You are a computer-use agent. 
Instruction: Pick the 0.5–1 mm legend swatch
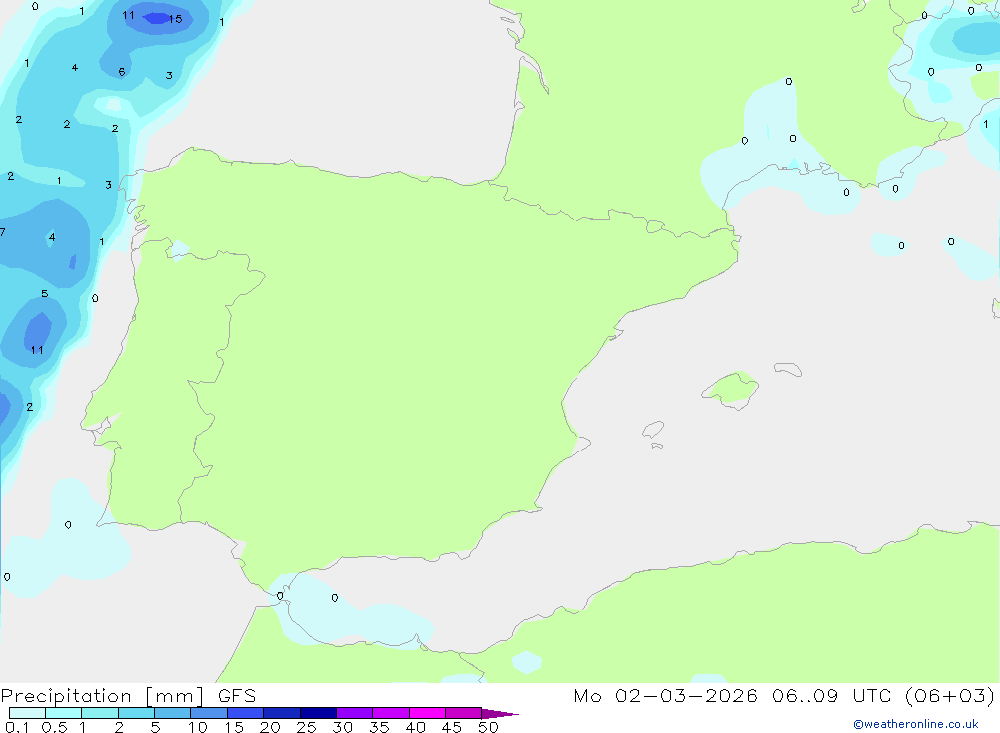click(63, 713)
